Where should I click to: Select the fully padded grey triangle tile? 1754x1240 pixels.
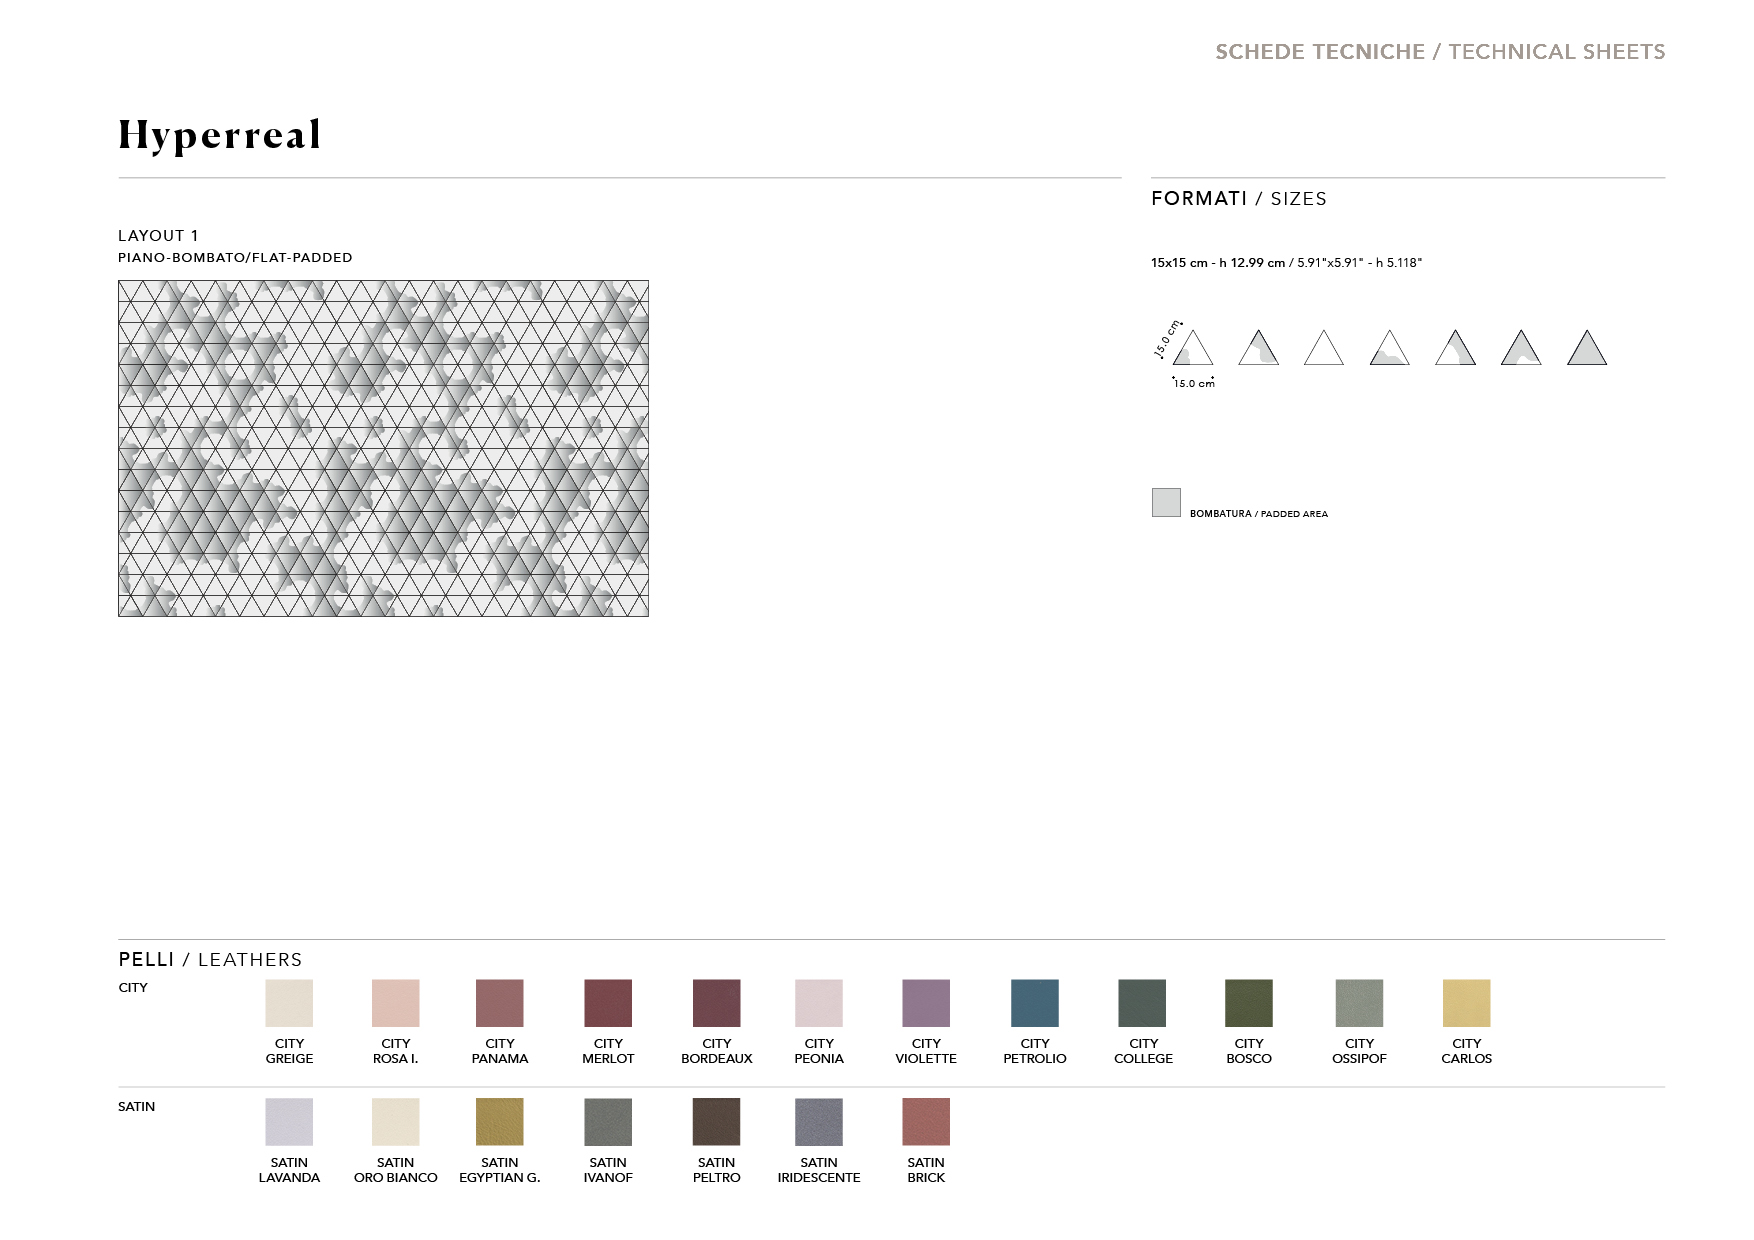tap(1587, 349)
